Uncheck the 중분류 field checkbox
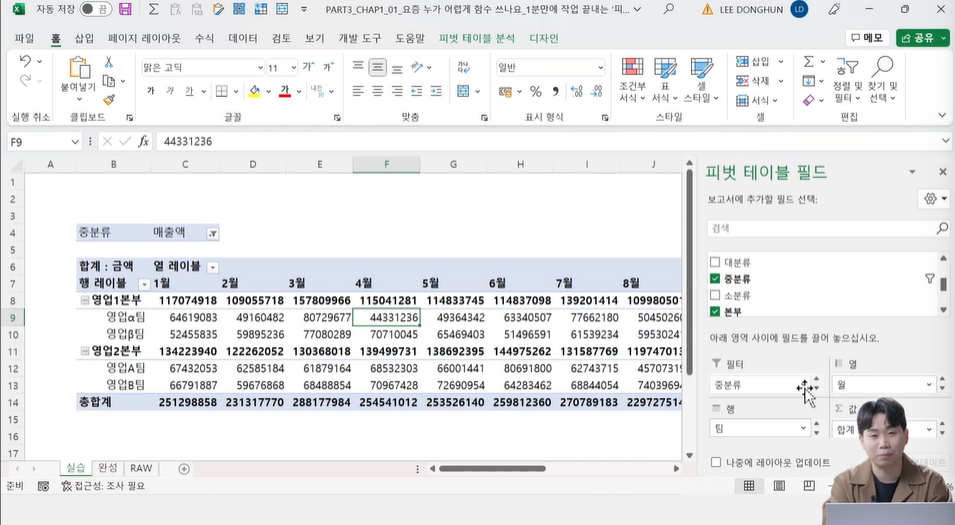Screen dimensions: 955x525 click(715, 279)
